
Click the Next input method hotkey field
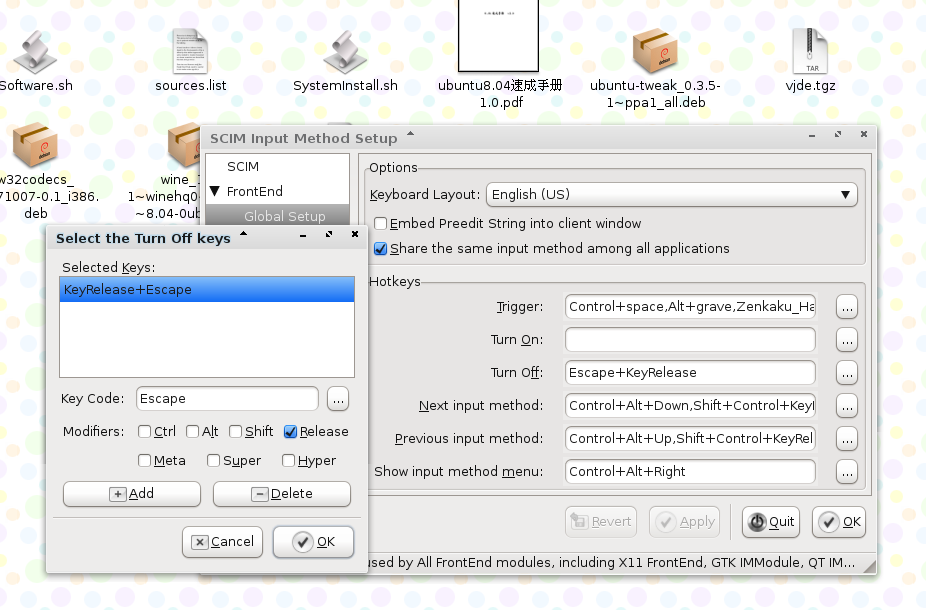tap(690, 406)
